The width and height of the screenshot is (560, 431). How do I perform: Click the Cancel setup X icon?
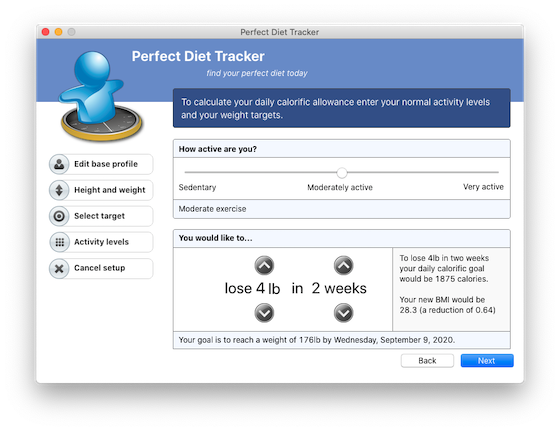(59, 268)
